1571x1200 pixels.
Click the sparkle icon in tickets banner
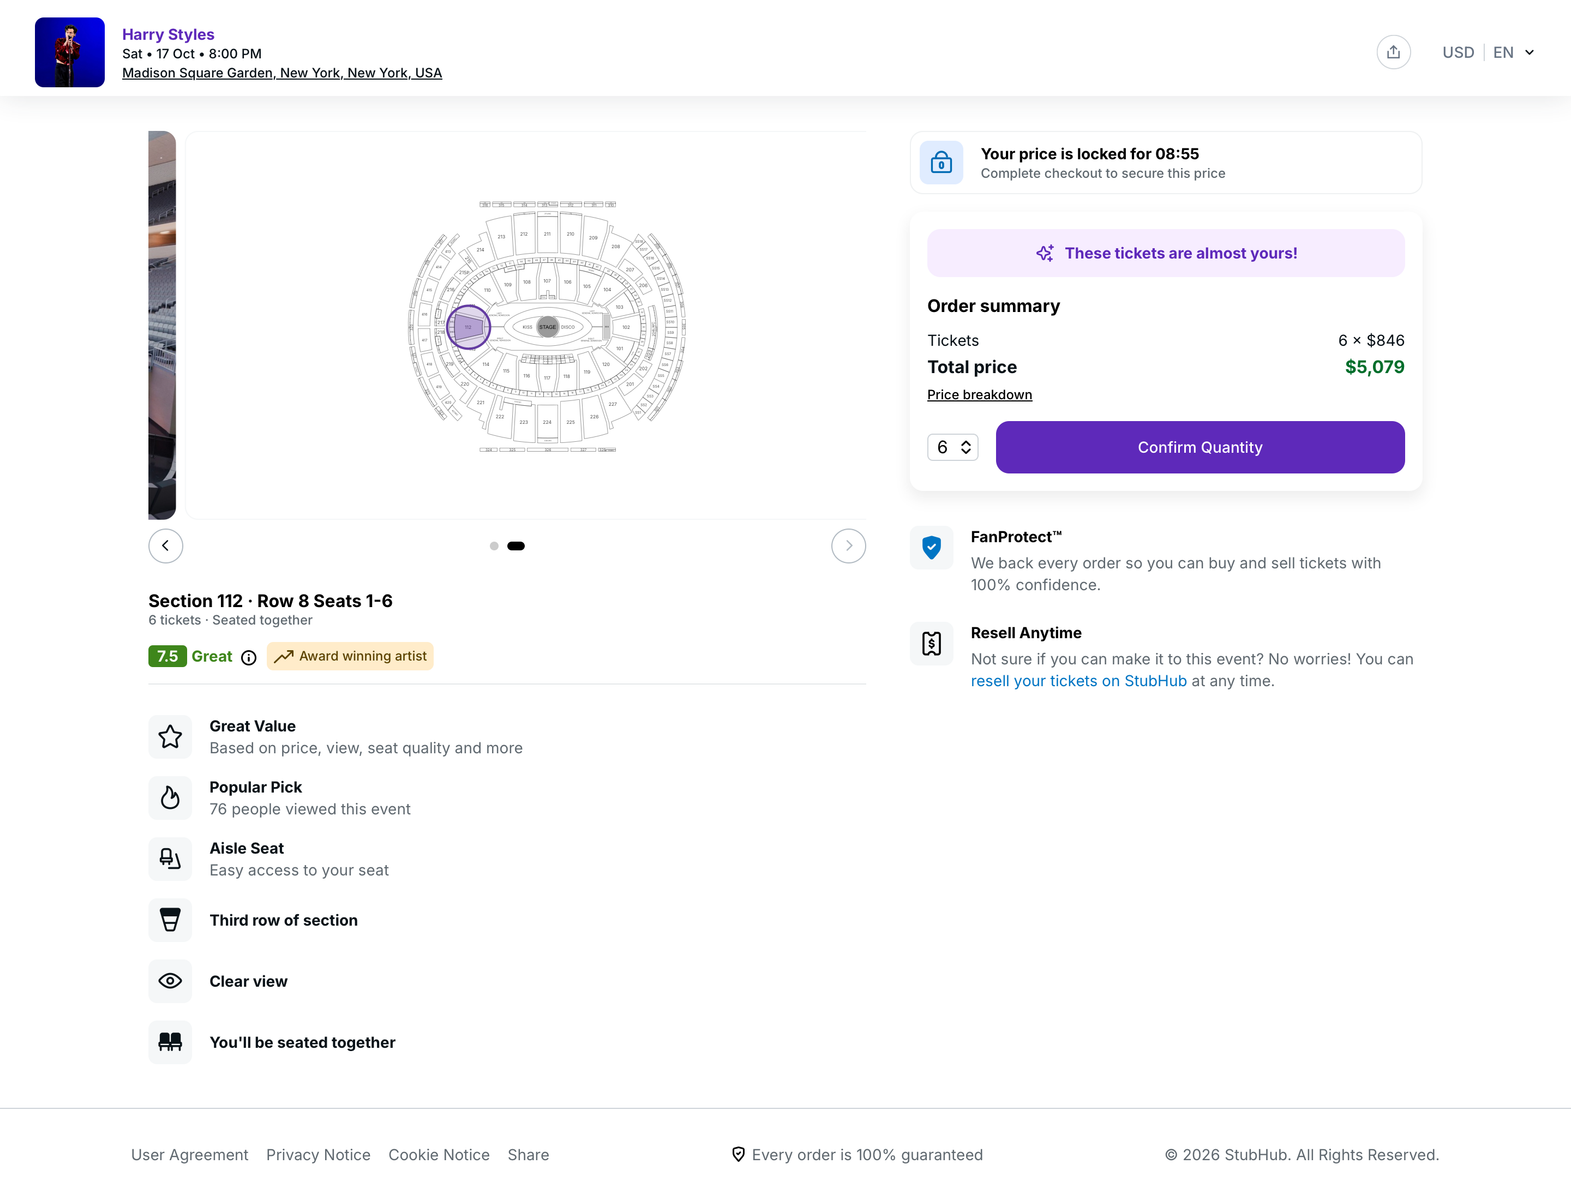tap(1045, 253)
